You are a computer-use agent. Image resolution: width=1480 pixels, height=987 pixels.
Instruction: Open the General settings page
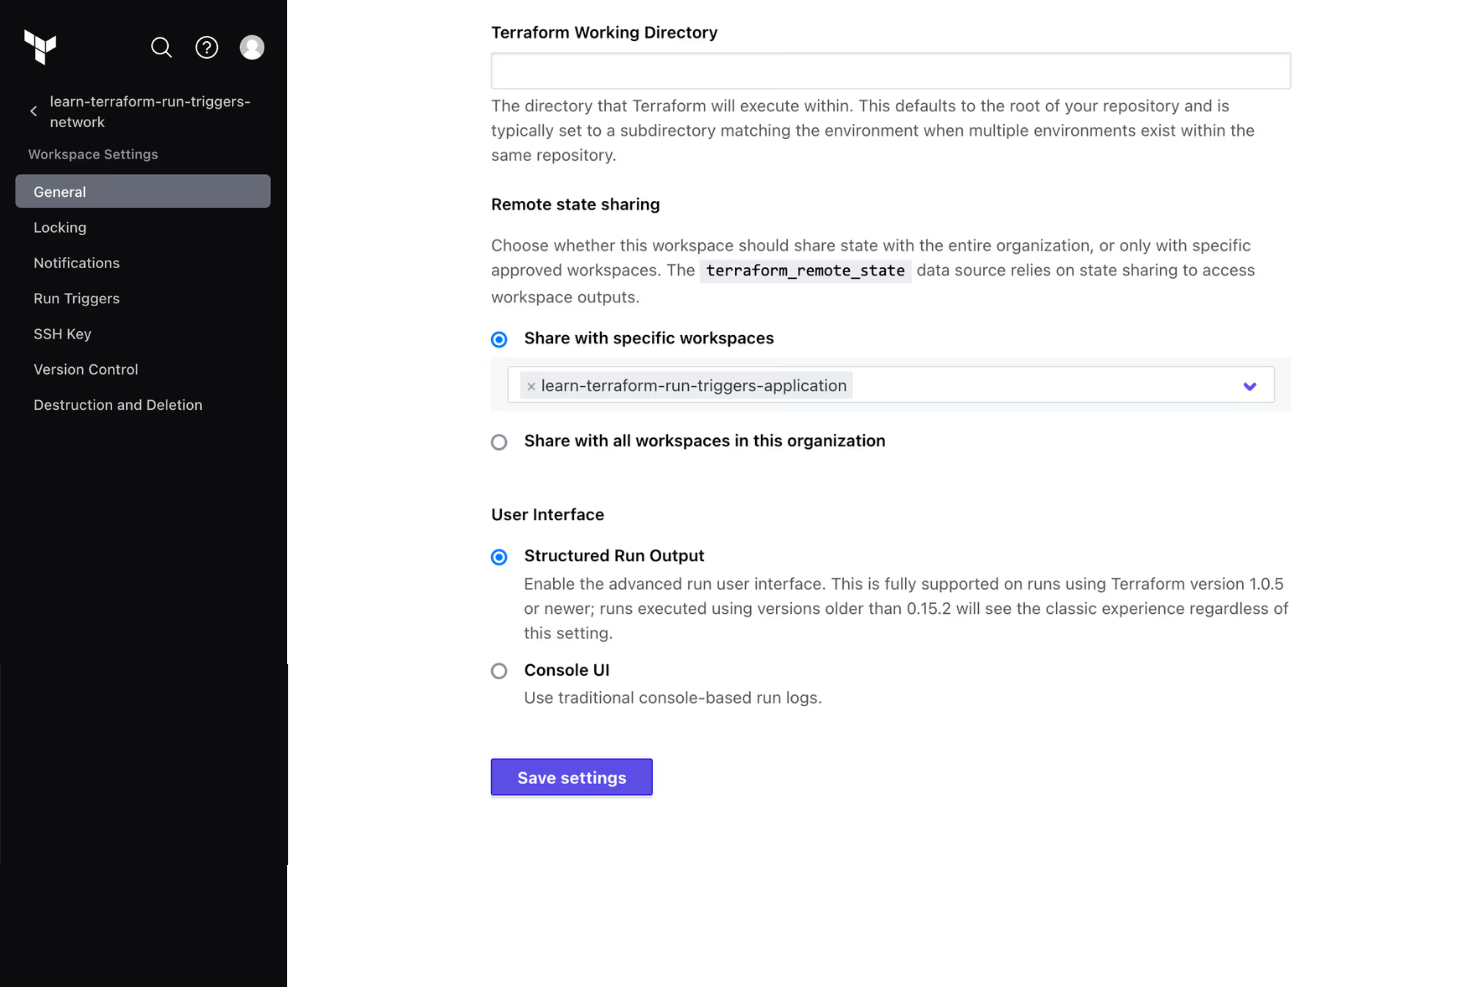(143, 191)
